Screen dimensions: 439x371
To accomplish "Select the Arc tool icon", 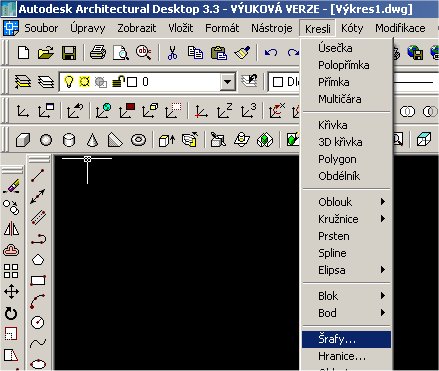I will pyautogui.click(x=37, y=301).
